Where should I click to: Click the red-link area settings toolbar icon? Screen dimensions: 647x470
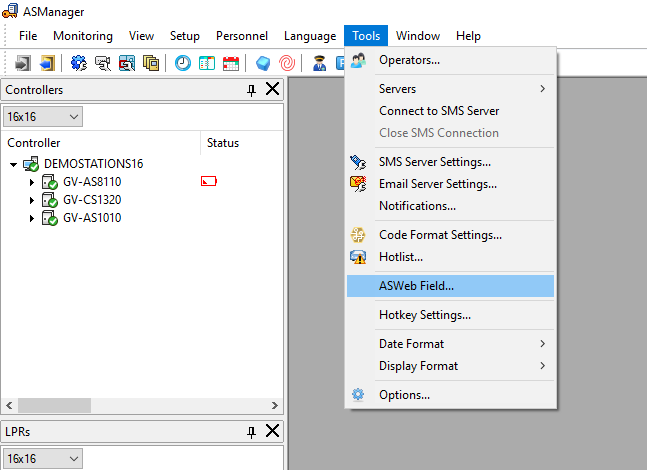(127, 63)
